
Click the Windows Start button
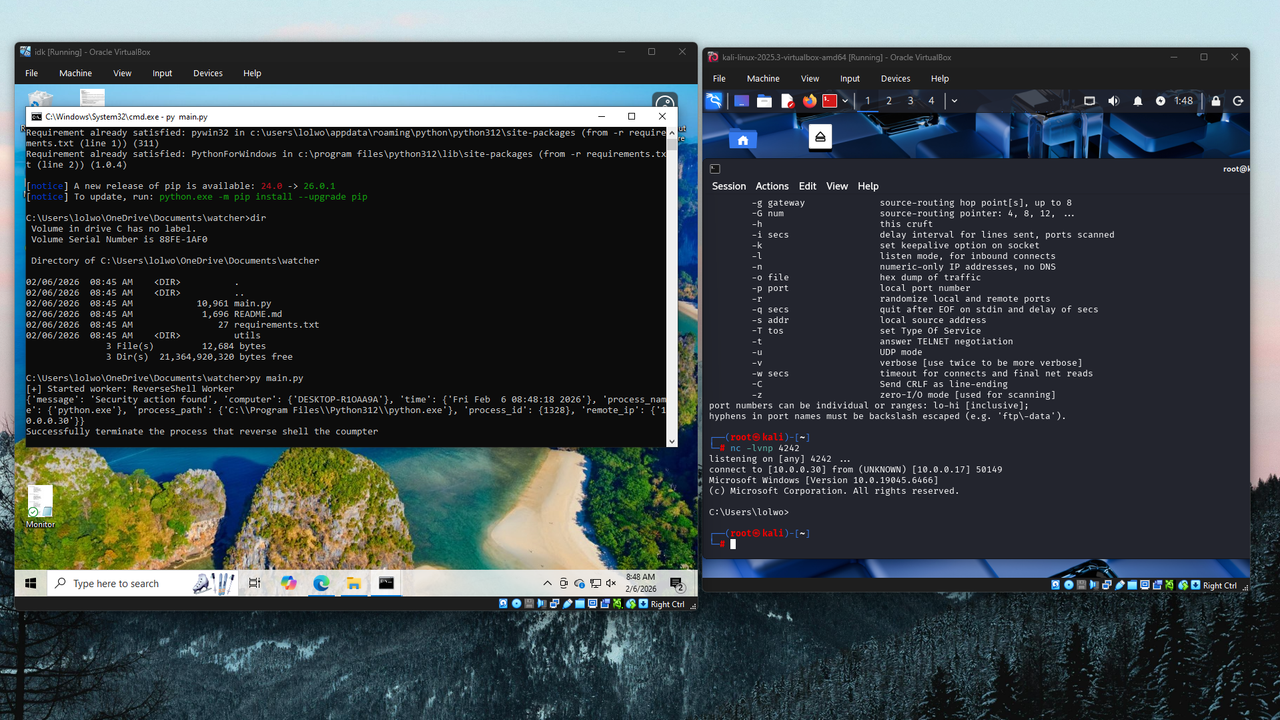tap(30, 583)
